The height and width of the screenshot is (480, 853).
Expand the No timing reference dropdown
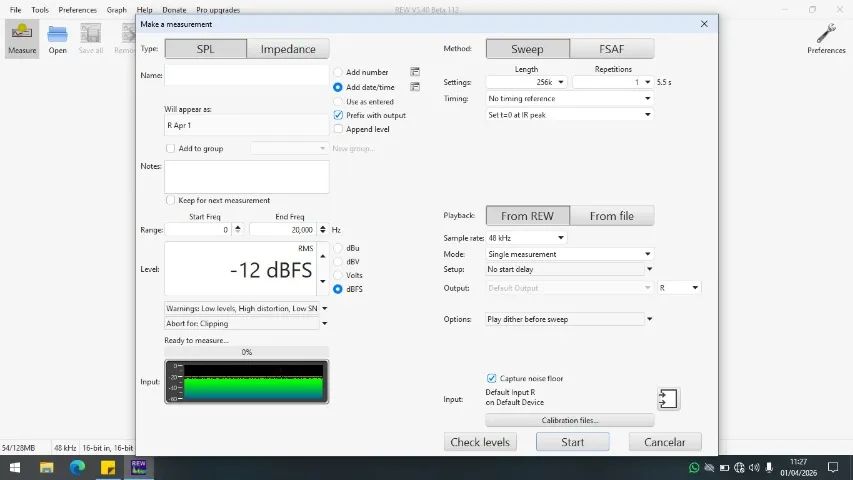coord(570,99)
